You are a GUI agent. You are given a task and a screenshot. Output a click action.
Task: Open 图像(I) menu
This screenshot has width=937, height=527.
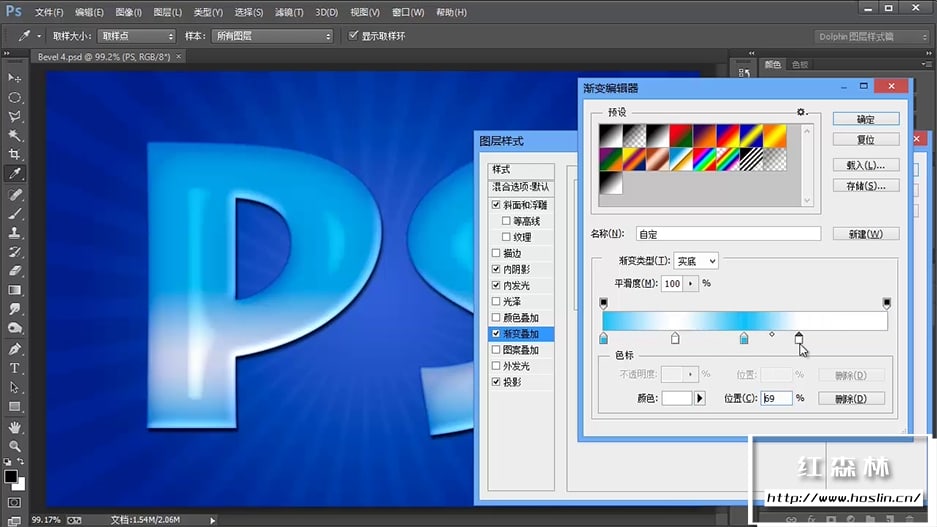pyautogui.click(x=128, y=12)
